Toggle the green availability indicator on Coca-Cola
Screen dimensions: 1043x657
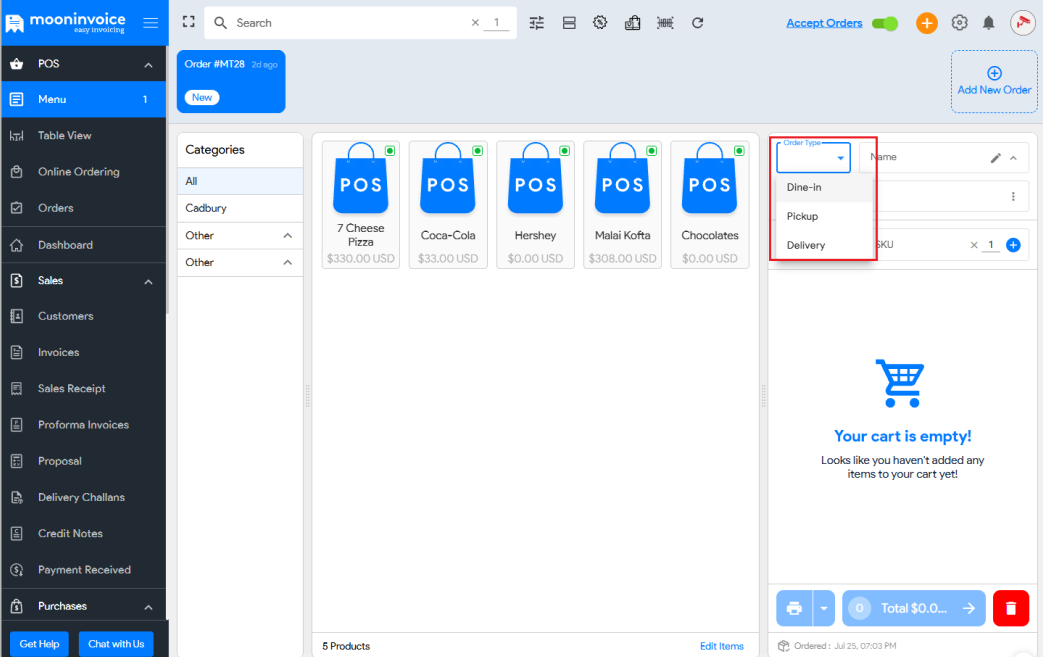(x=477, y=151)
